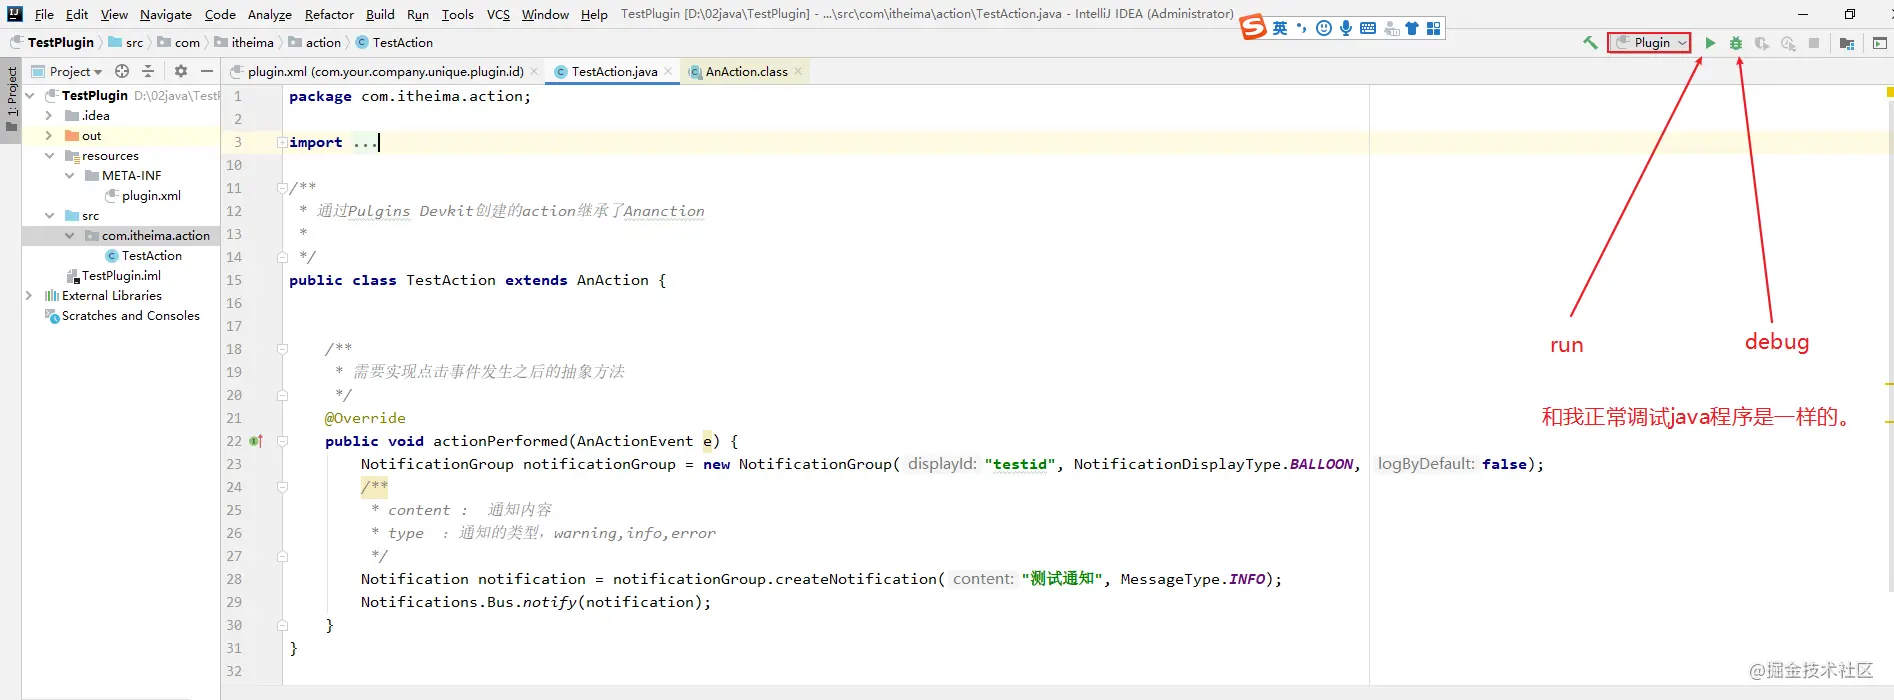
Task: Open the Navigate menu
Action: click(166, 14)
